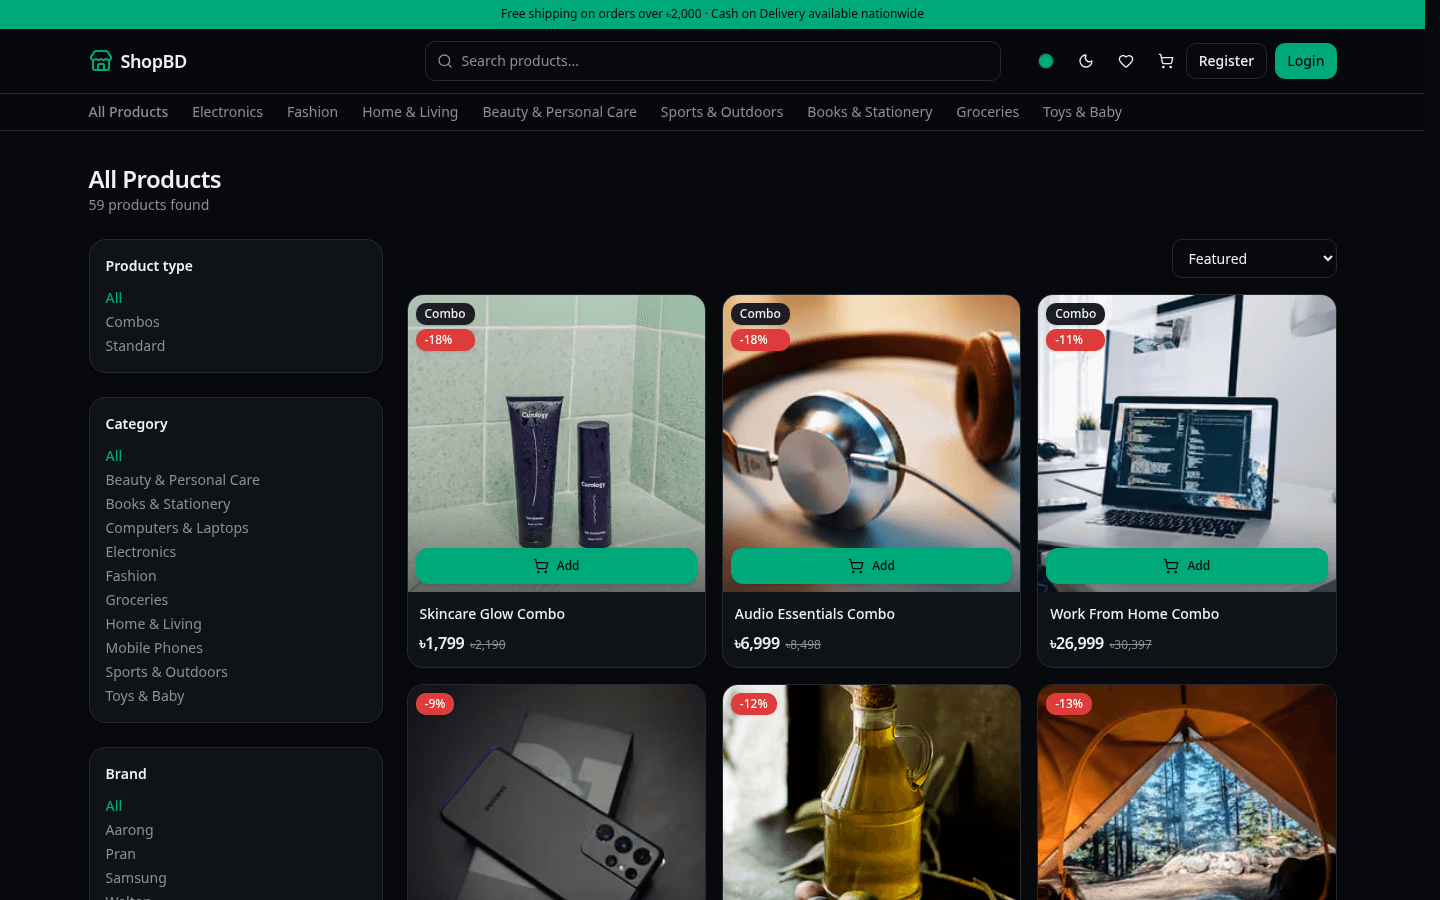Screen dimensions: 1440x900
Task: Open Groceries nav tab
Action: [987, 112]
